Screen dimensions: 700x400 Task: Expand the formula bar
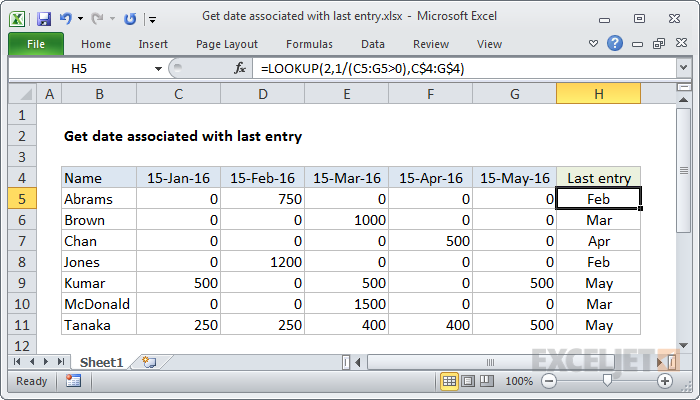click(683, 68)
